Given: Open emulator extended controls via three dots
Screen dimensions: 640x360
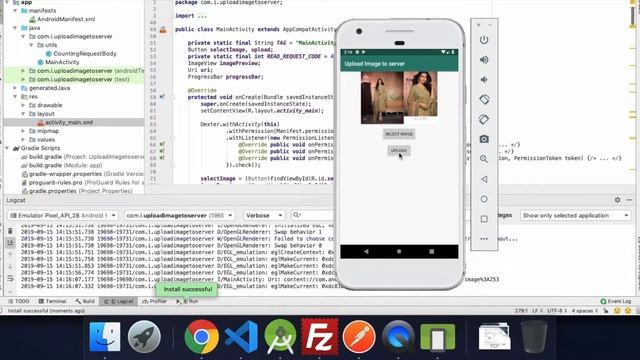Looking at the screenshot, I should [484, 239].
